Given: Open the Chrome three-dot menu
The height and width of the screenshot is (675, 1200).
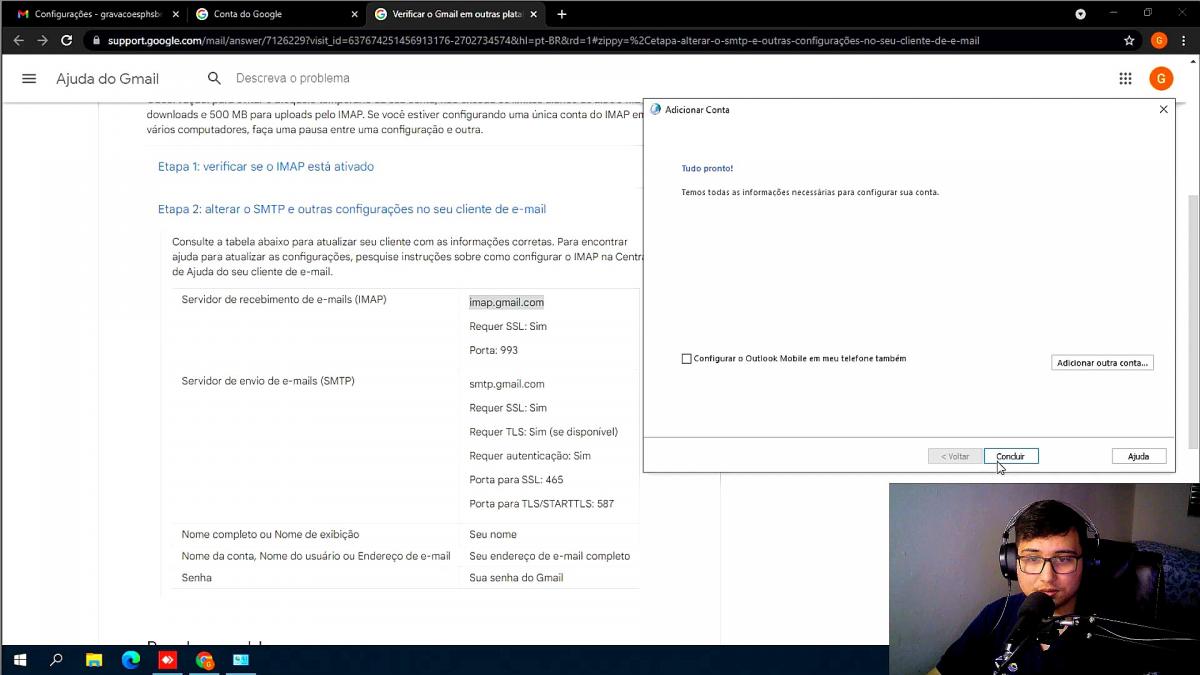Looking at the screenshot, I should point(1184,41).
